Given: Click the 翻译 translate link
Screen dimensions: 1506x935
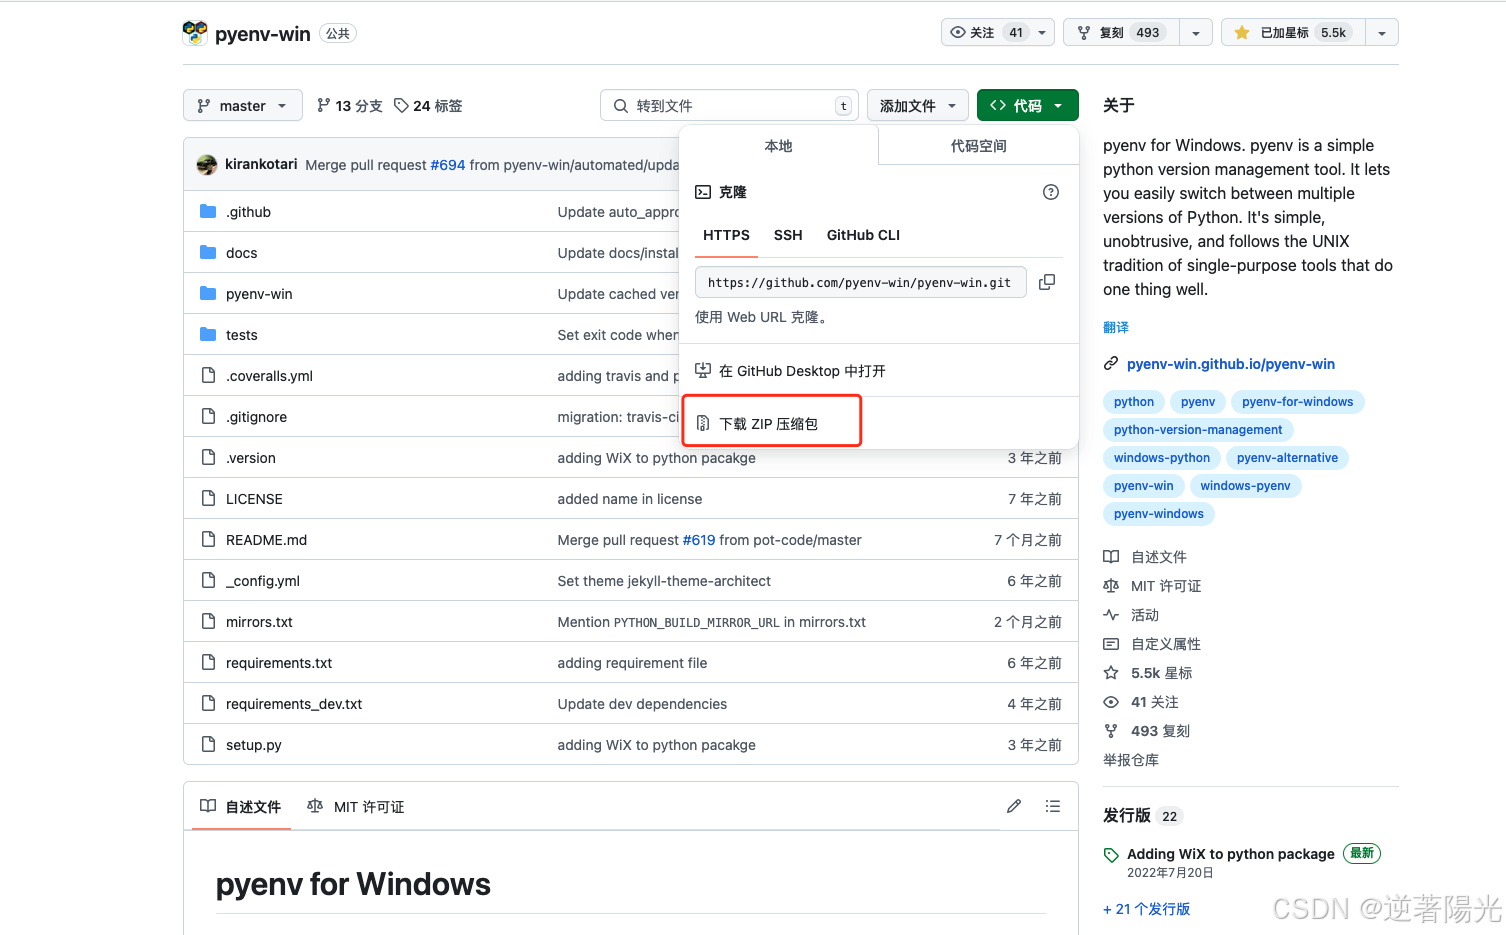Looking at the screenshot, I should click(x=1116, y=327).
